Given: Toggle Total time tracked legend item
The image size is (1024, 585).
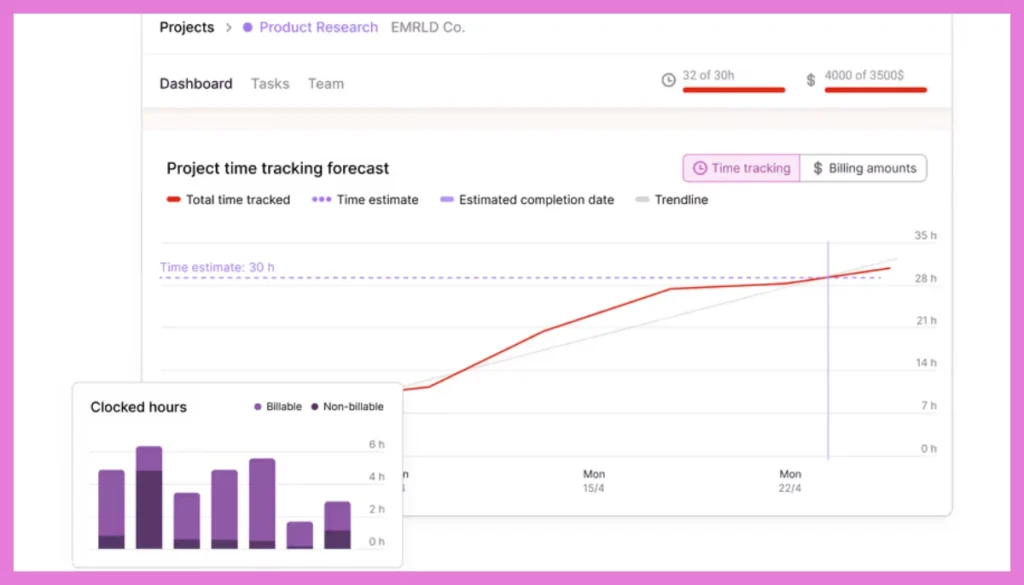Looking at the screenshot, I should click(x=229, y=200).
